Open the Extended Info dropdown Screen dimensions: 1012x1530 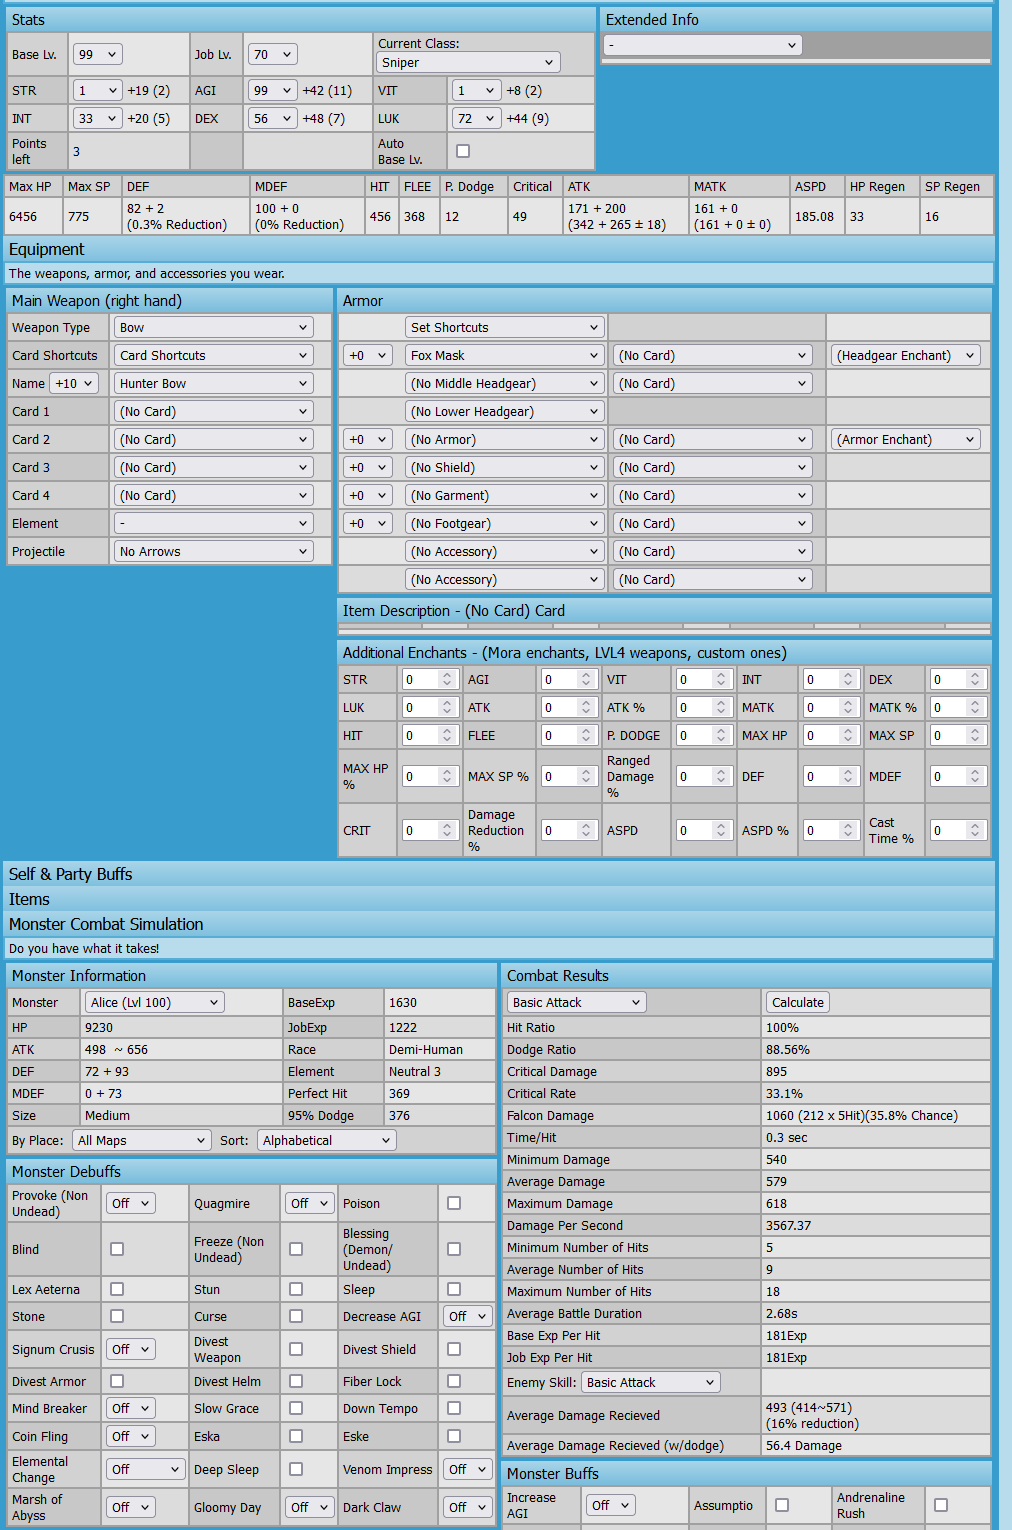(703, 45)
